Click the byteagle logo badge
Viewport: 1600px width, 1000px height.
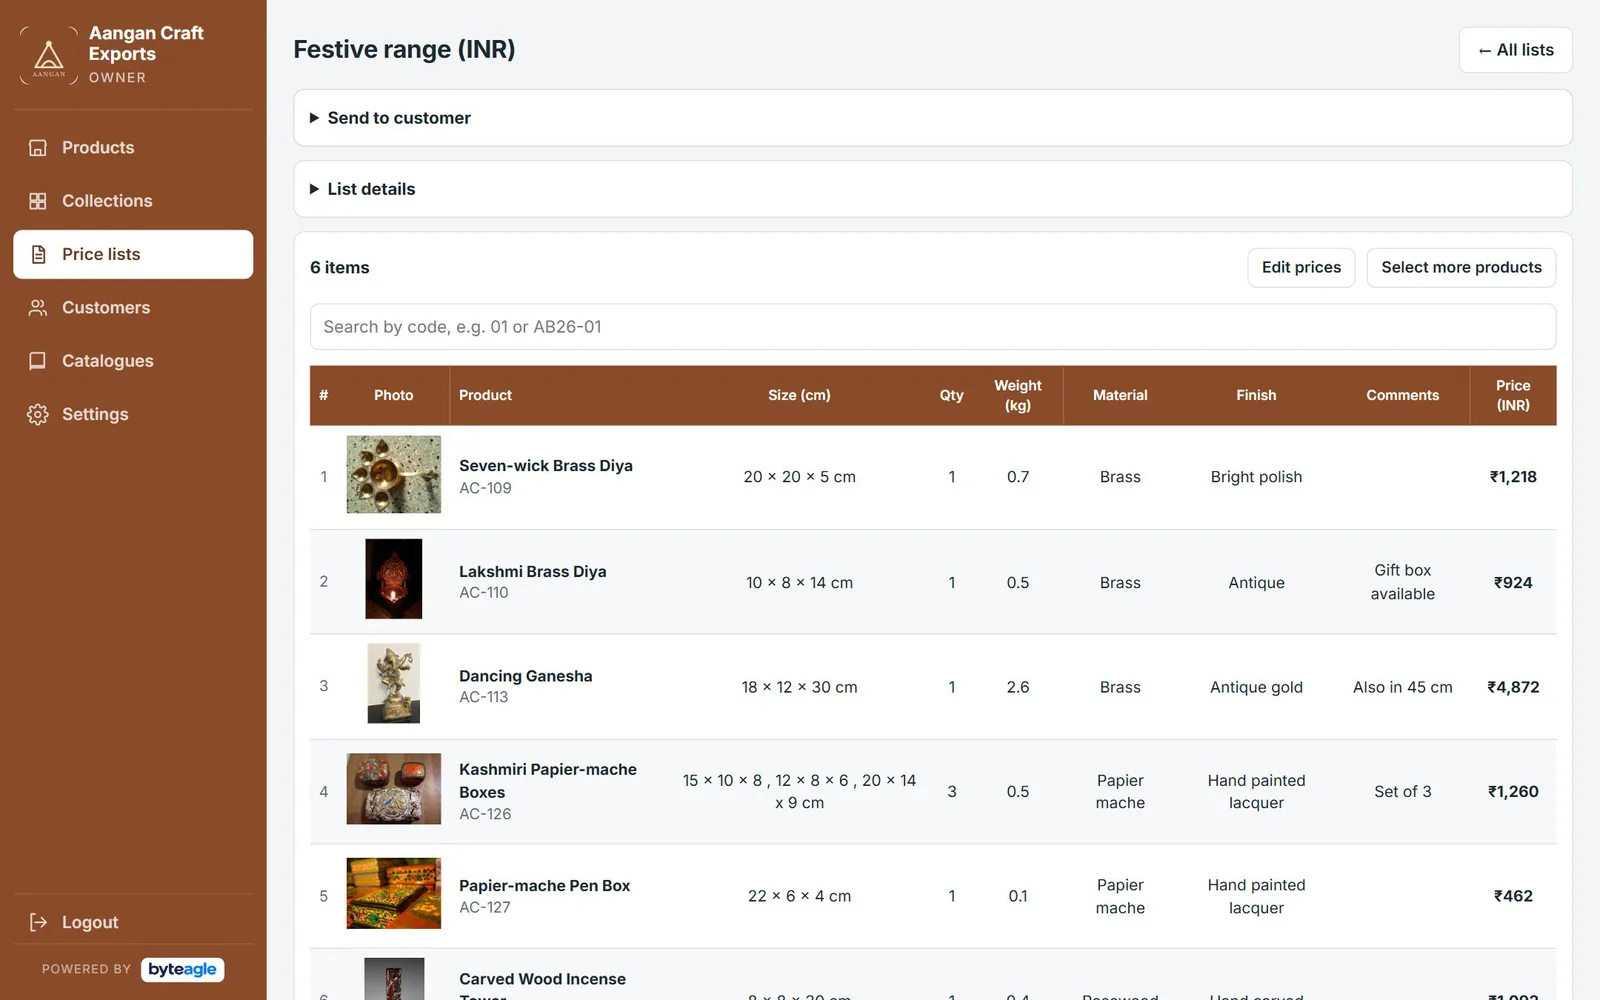click(x=182, y=969)
